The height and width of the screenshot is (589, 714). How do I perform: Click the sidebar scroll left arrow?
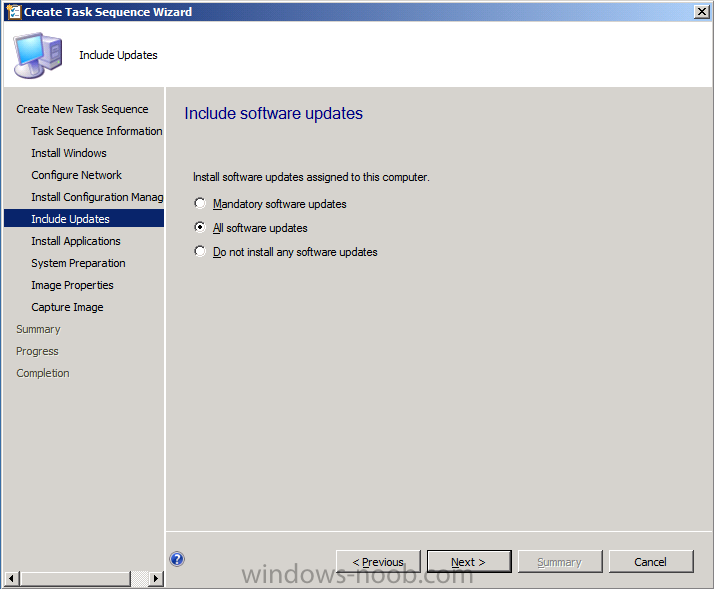(11, 579)
